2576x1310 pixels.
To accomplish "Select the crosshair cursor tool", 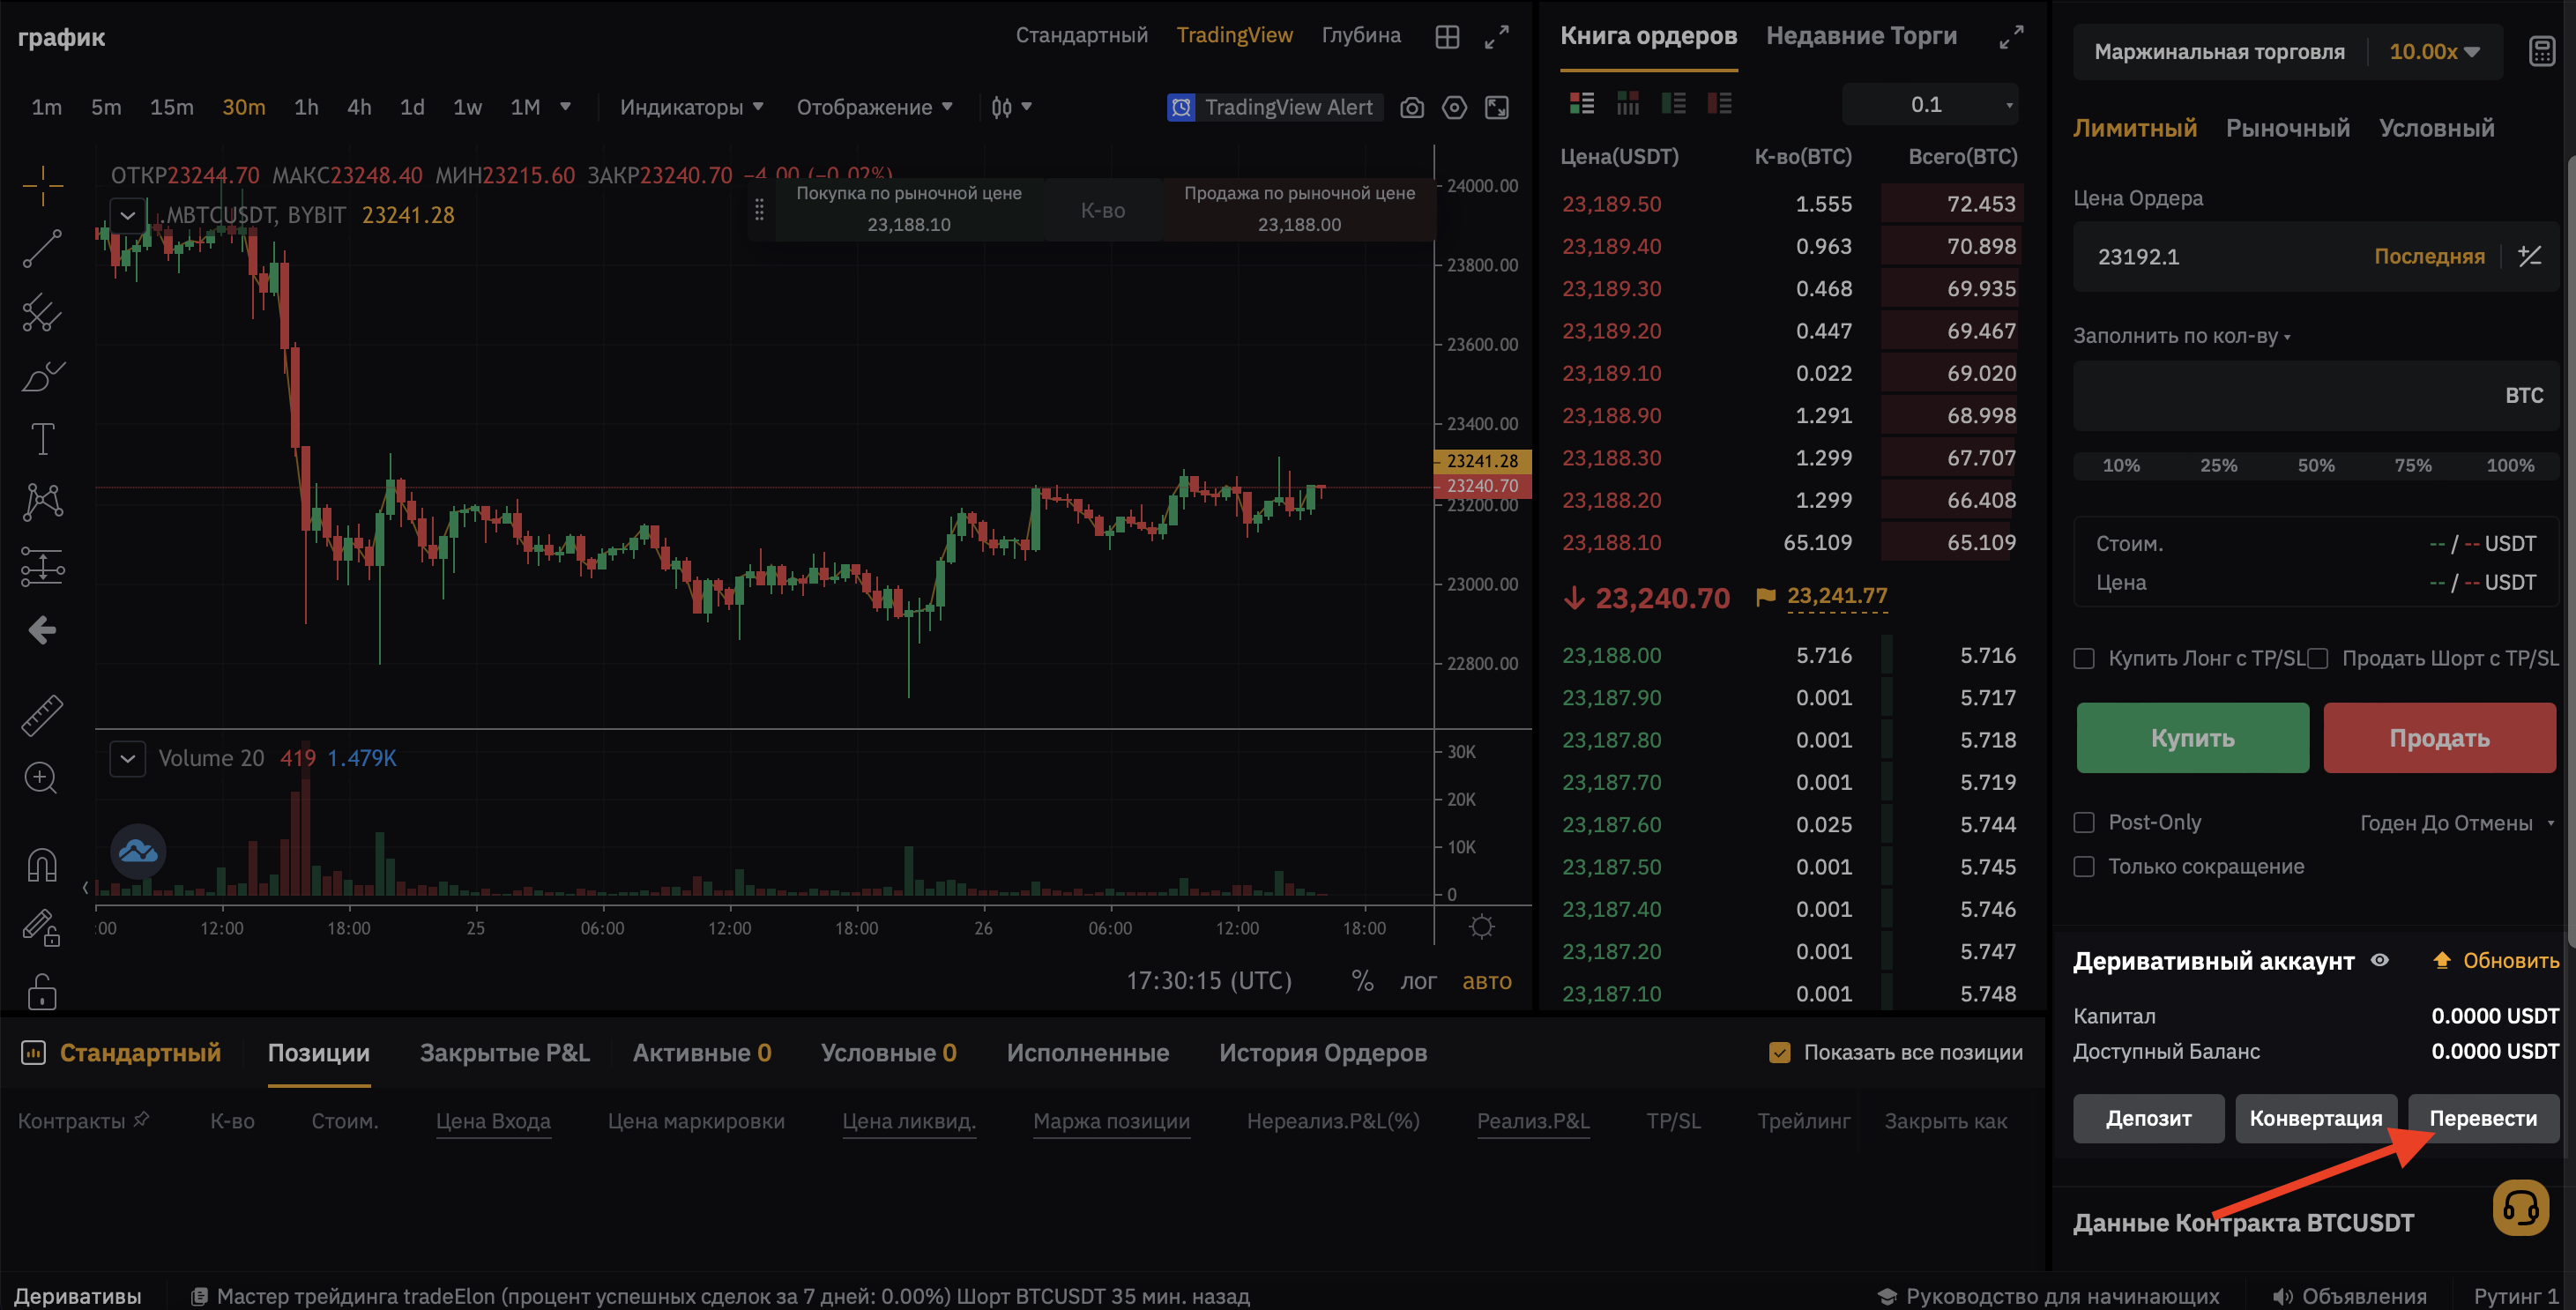I will [x=42, y=185].
